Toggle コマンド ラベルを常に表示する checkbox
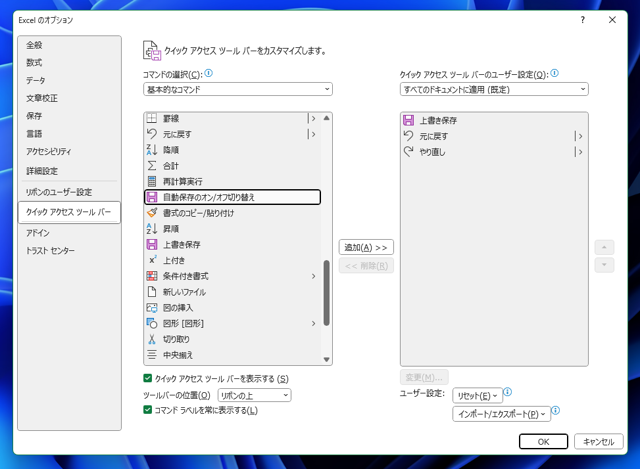This screenshot has height=469, width=640. 148,409
